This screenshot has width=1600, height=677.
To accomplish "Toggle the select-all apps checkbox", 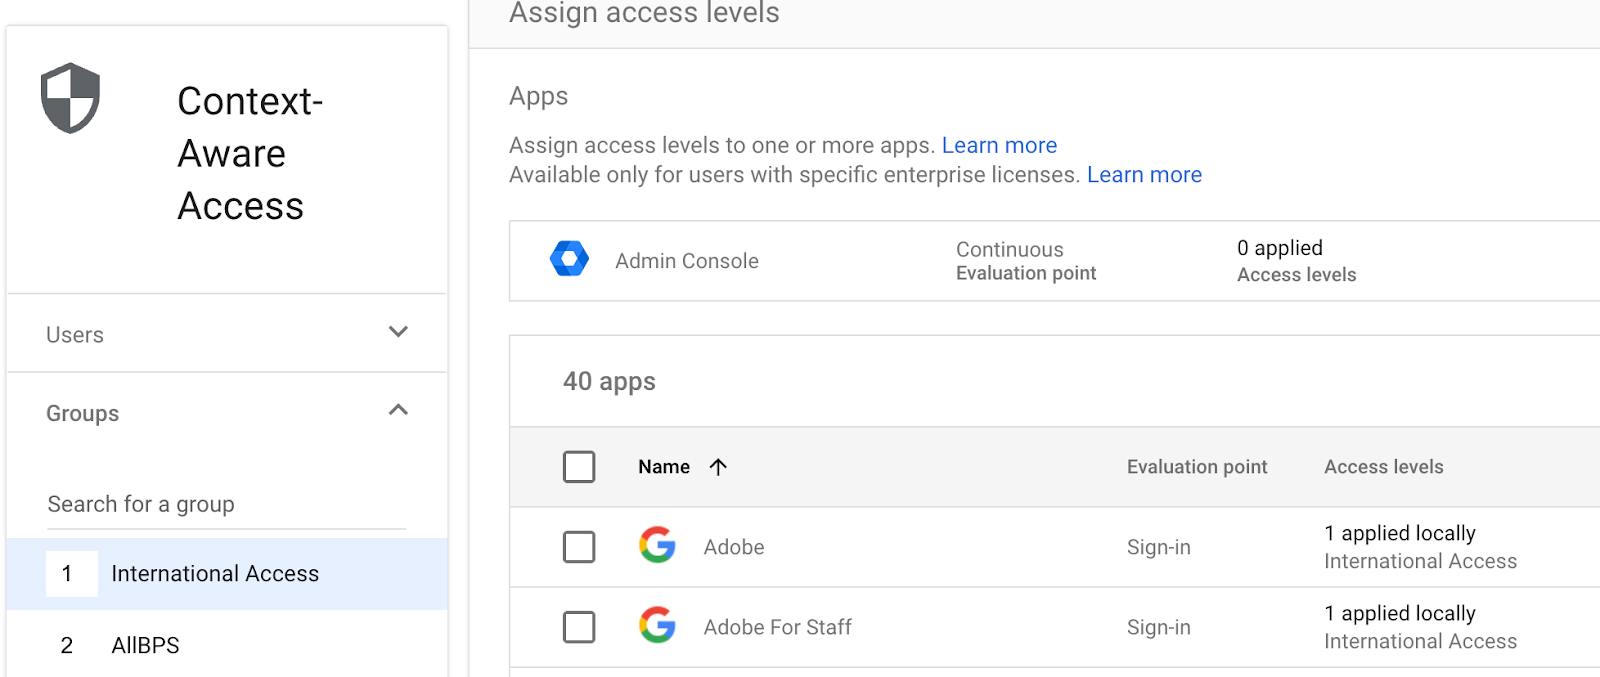I will point(579,467).
